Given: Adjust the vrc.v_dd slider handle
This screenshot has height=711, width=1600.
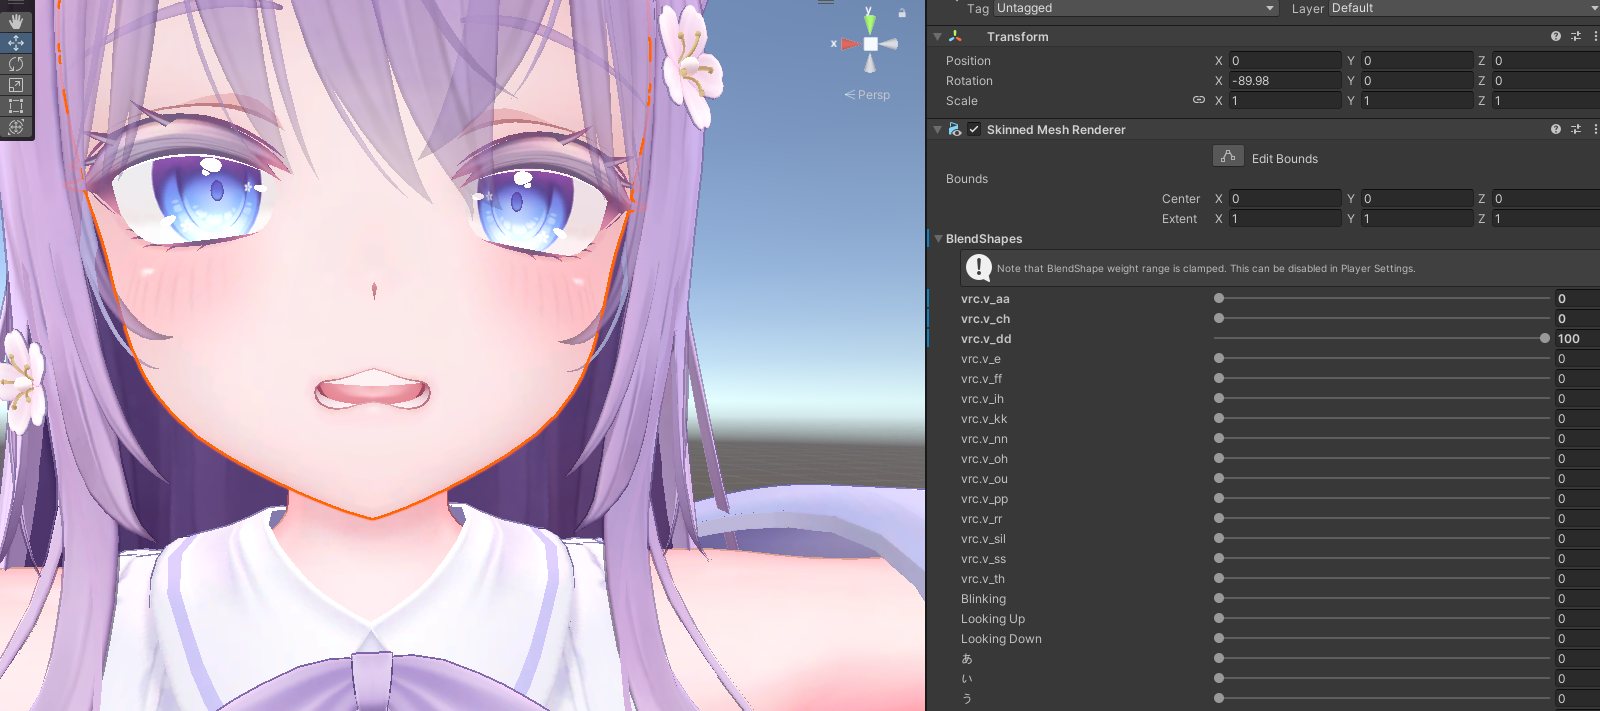Looking at the screenshot, I should [1545, 338].
